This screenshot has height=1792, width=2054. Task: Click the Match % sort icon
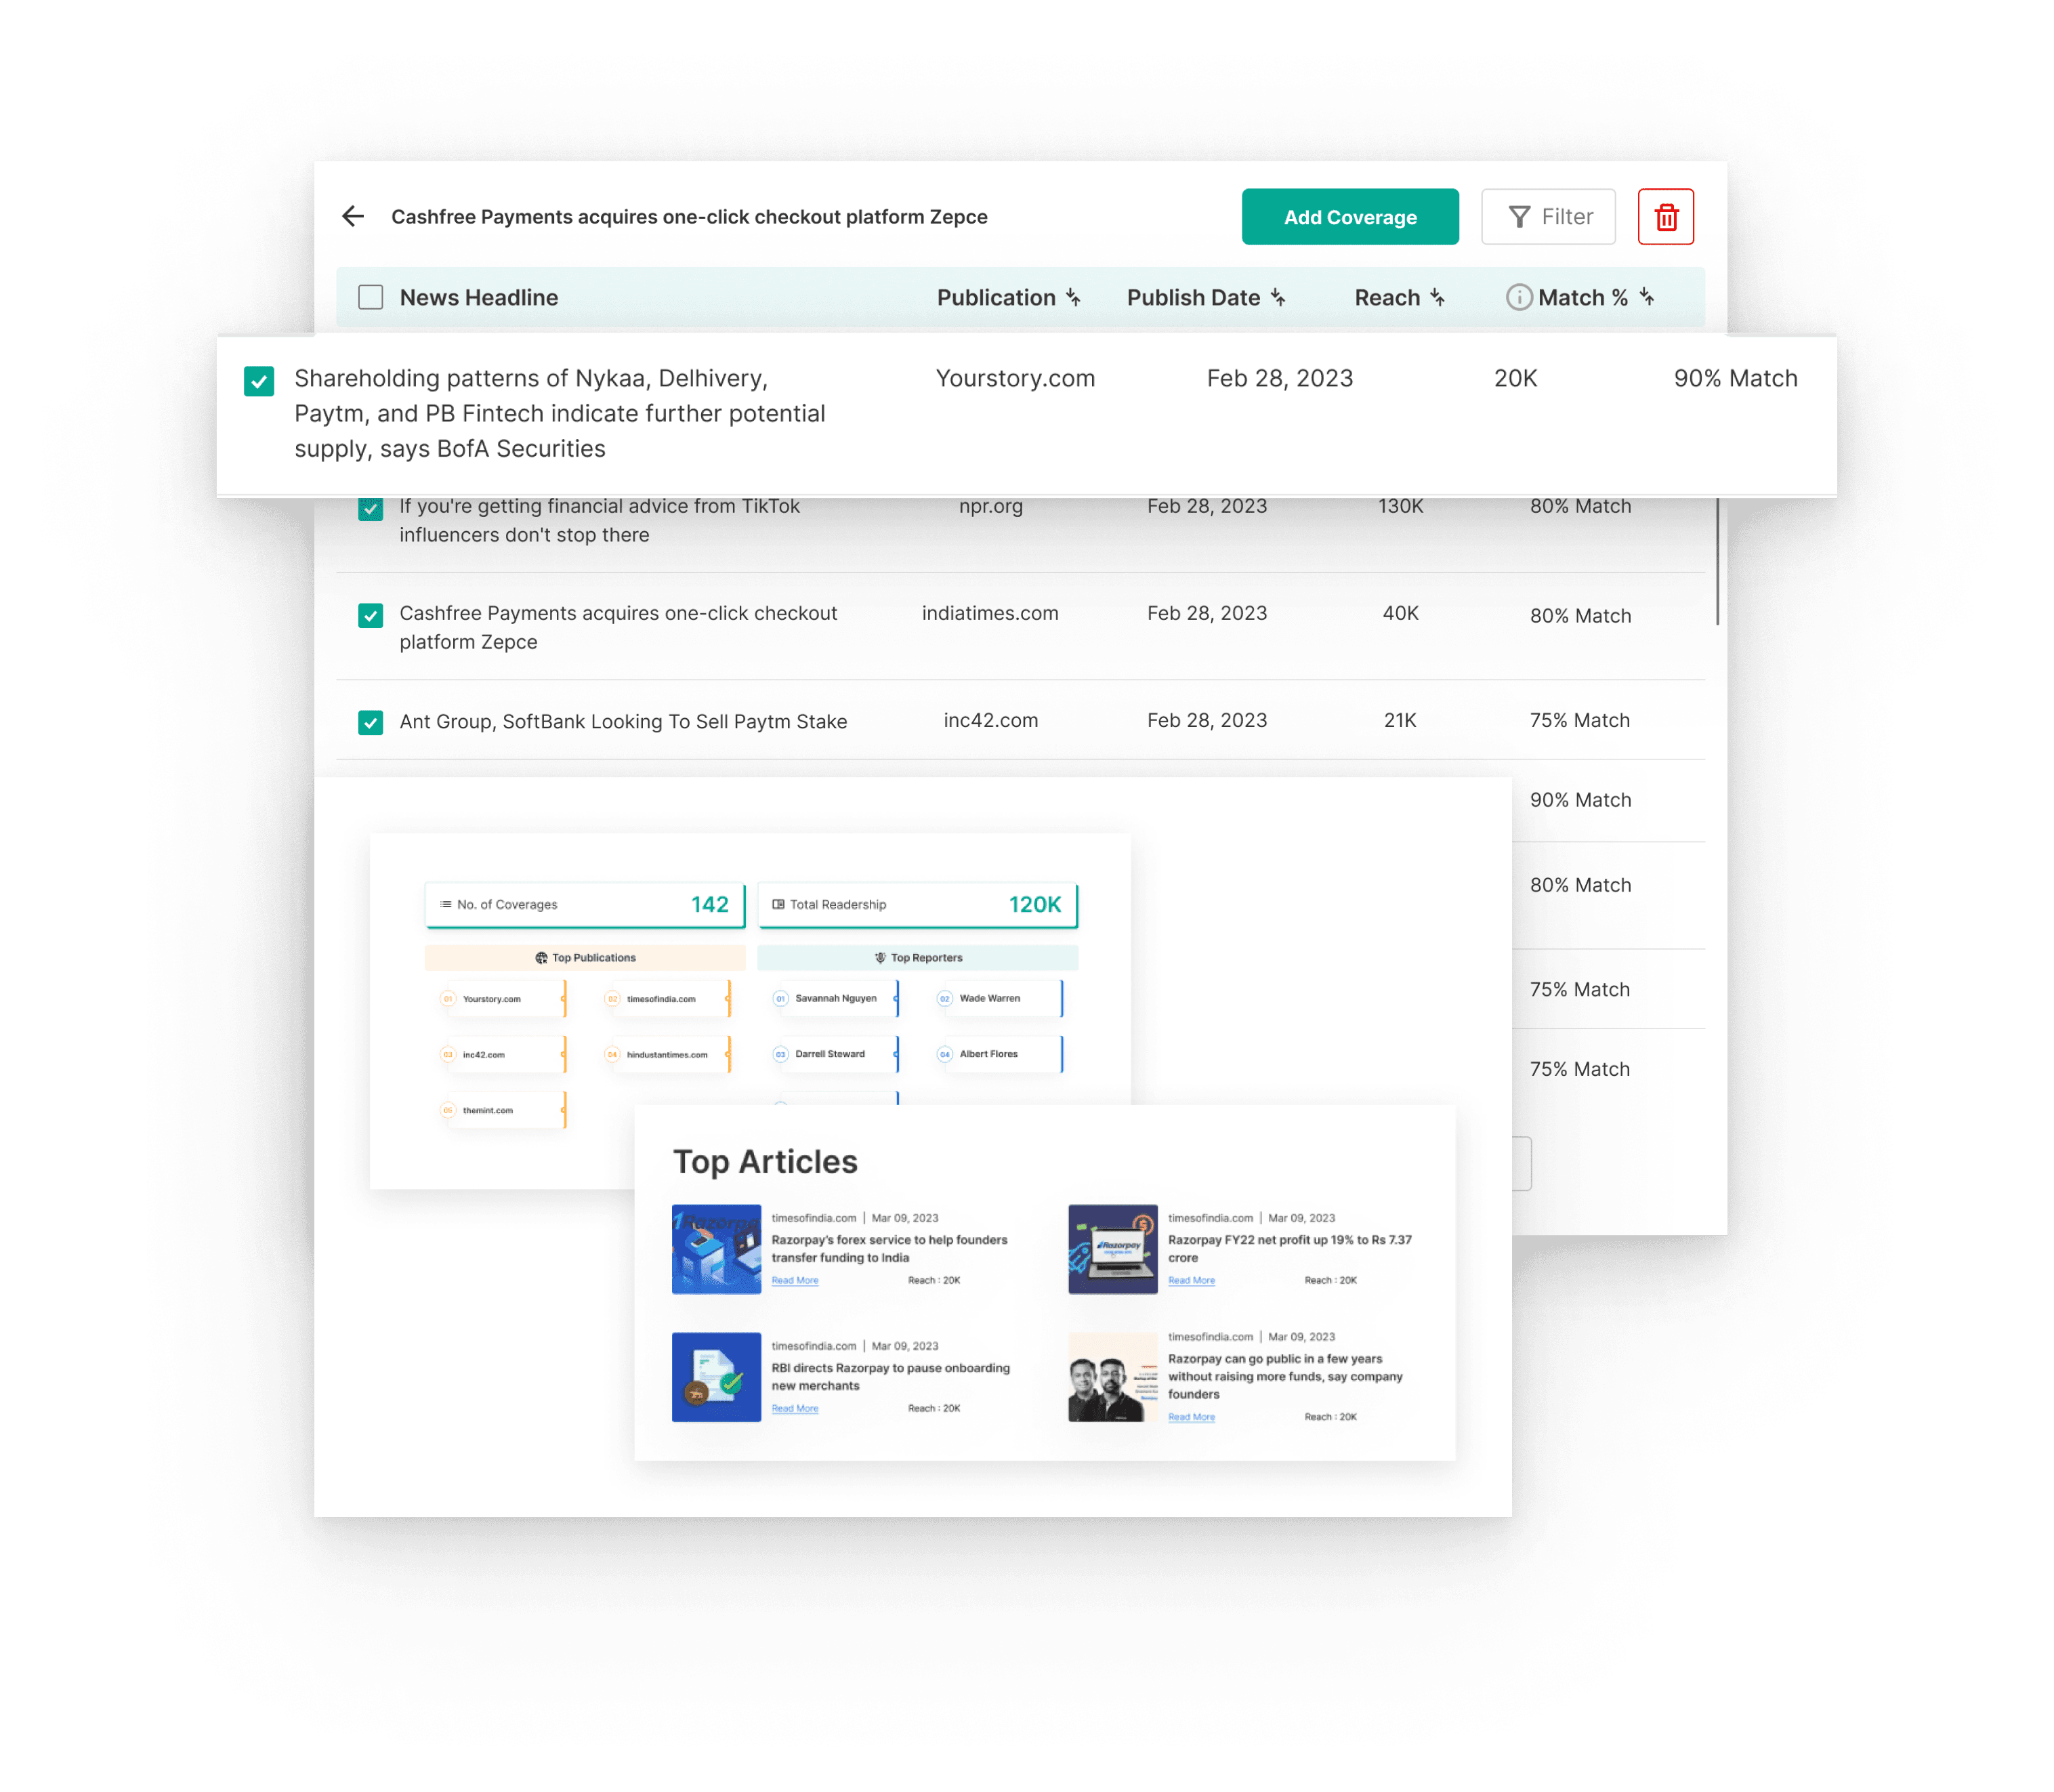[1649, 297]
